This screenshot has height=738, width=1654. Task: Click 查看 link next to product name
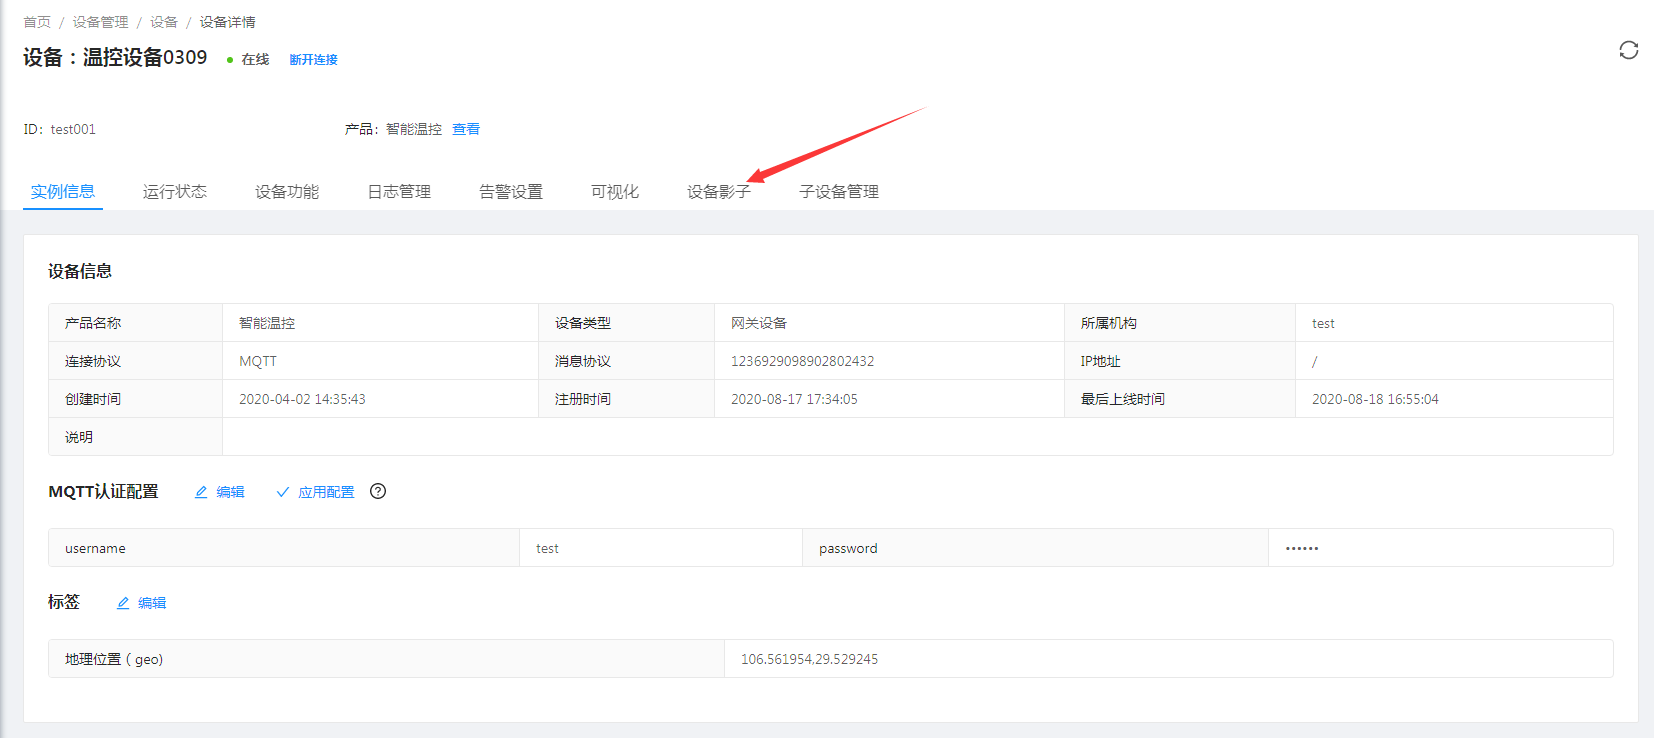click(x=466, y=129)
